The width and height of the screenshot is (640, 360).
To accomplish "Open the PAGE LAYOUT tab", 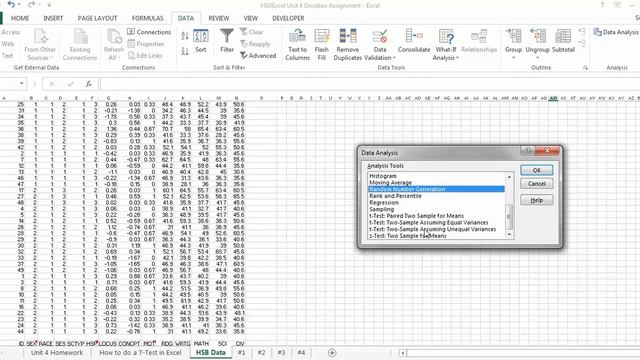I will click(98, 18).
